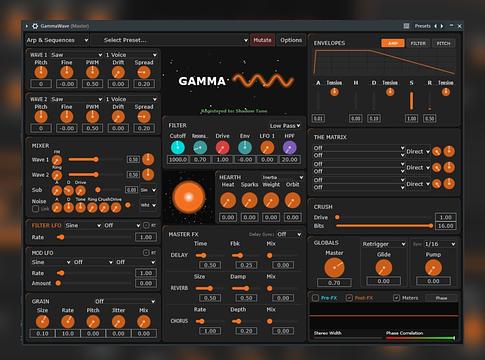Click the Filter Env knob
485x360 pixels.
[x=245, y=147]
